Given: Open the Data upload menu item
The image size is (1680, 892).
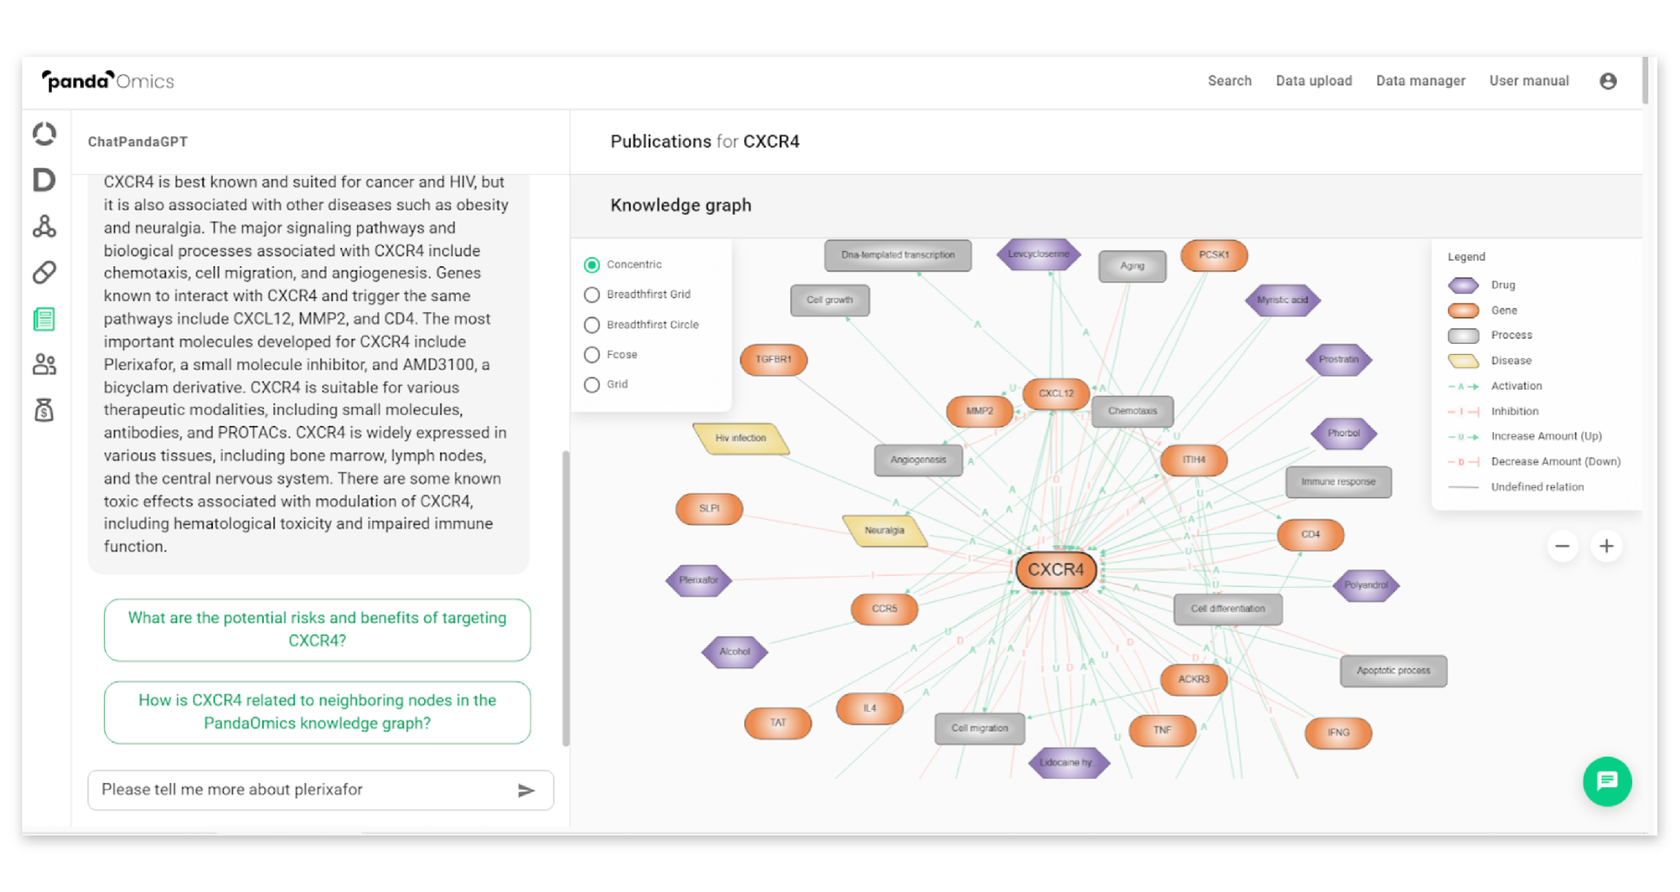Looking at the screenshot, I should tap(1313, 81).
